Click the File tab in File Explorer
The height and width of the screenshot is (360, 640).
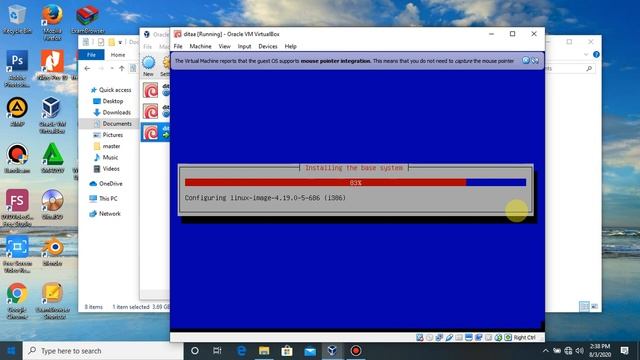coord(91,55)
